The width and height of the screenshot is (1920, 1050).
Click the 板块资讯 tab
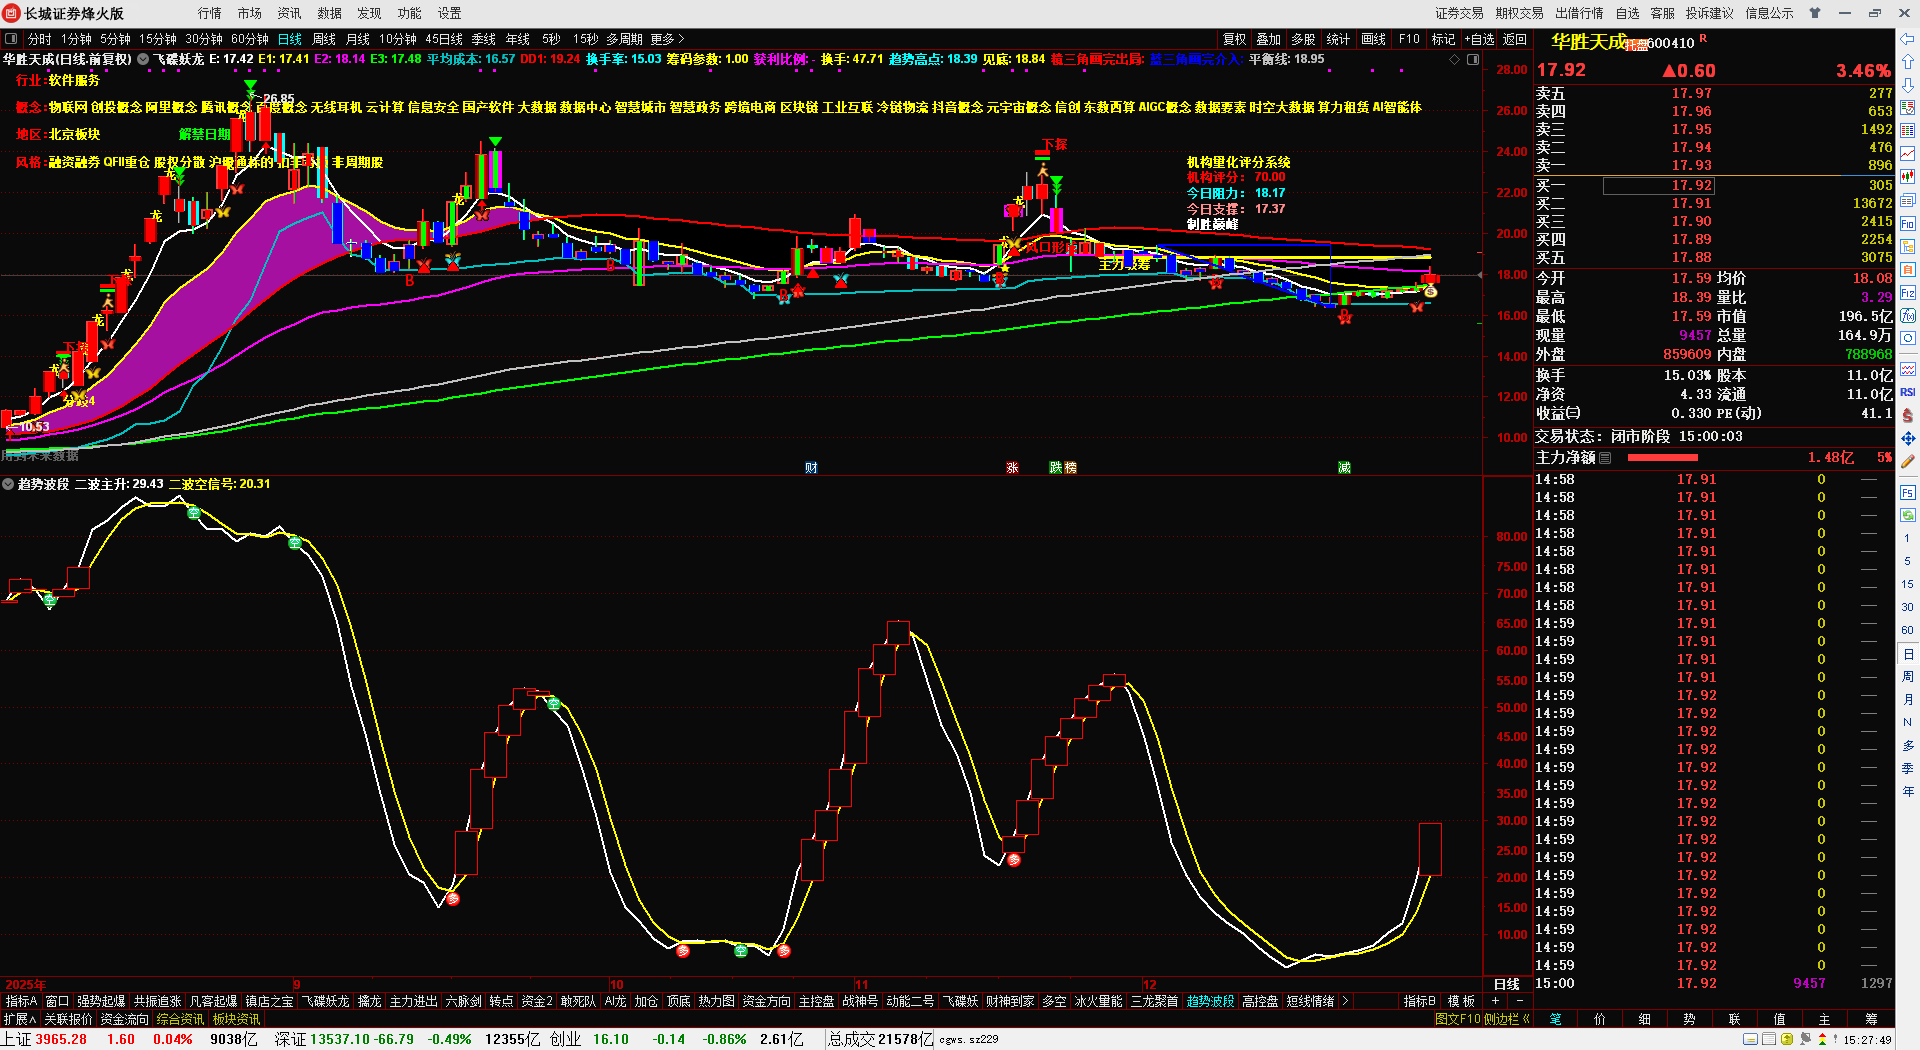pos(236,1019)
